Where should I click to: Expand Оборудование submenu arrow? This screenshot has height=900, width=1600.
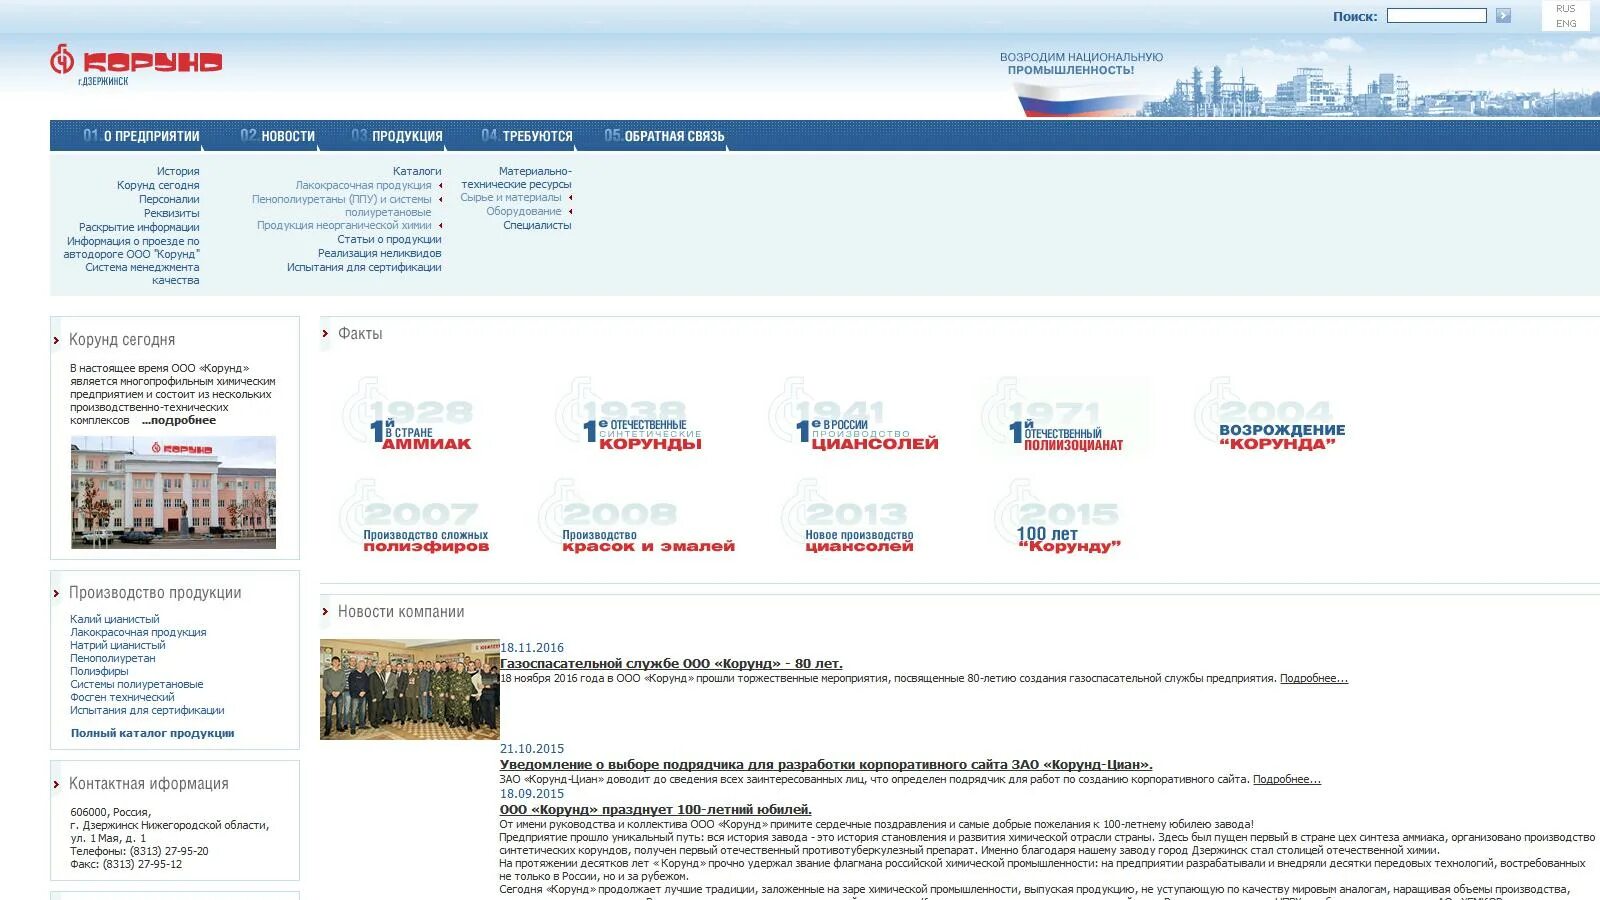click(x=570, y=211)
